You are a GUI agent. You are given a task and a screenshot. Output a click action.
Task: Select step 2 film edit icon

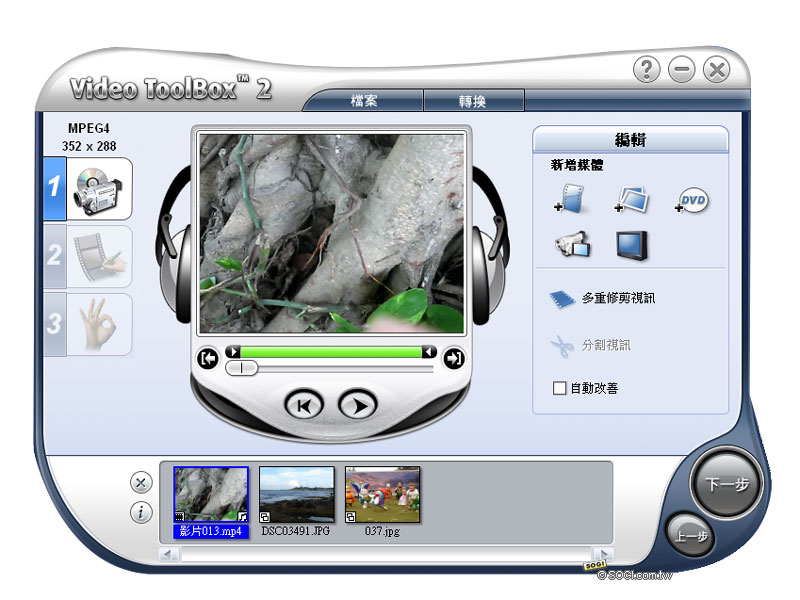tap(99, 257)
